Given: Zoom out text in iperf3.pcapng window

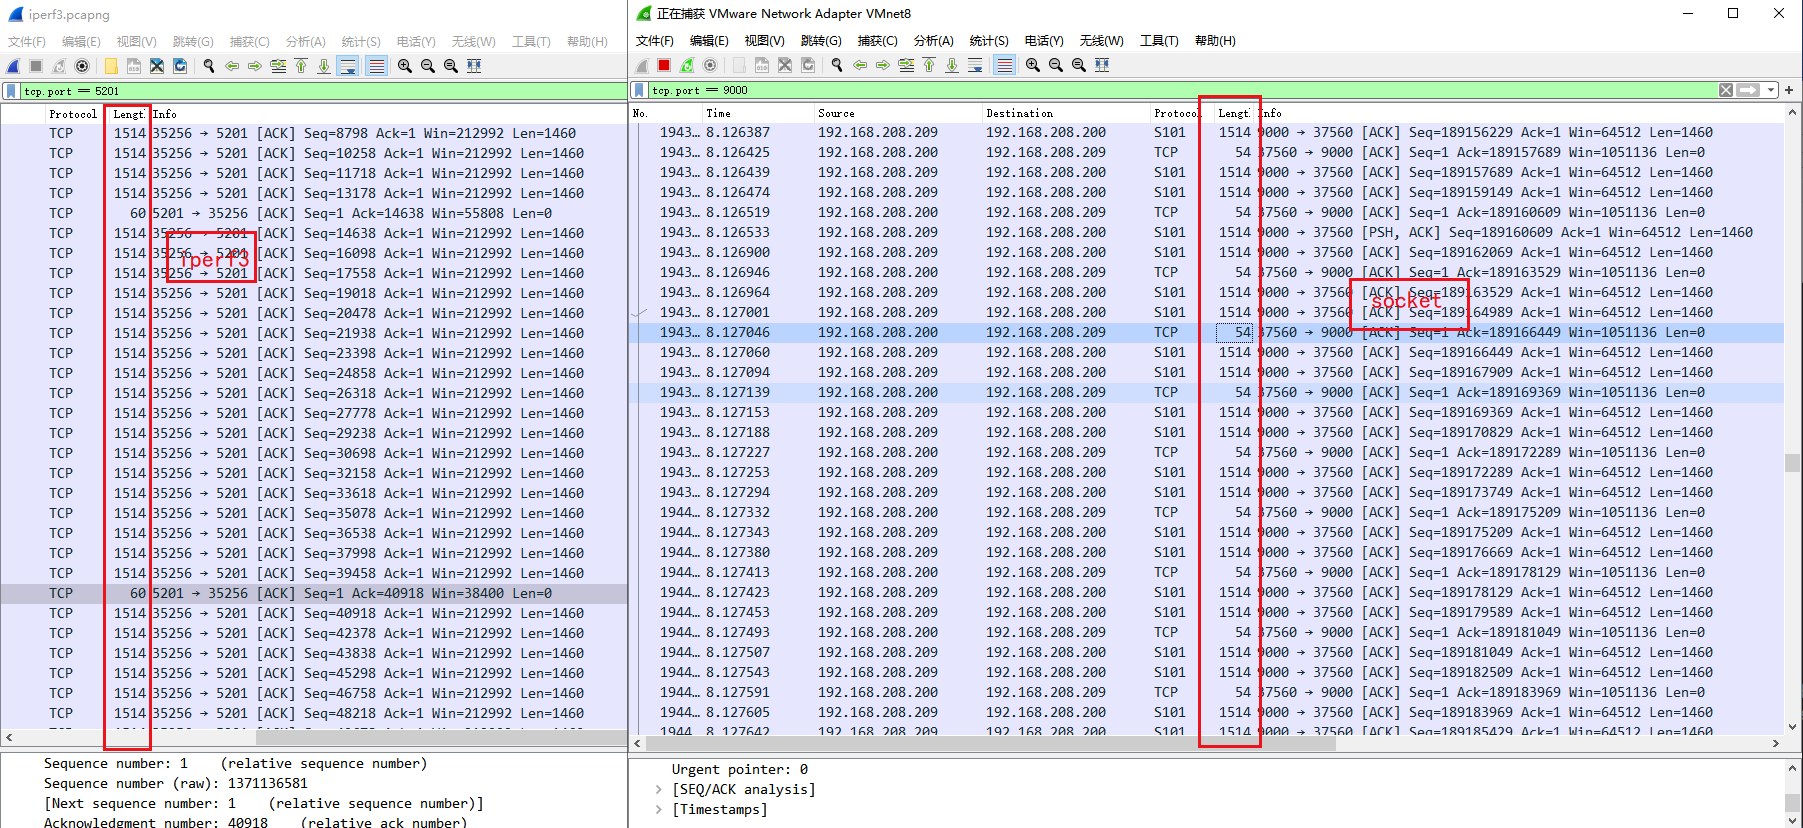Looking at the screenshot, I should pyautogui.click(x=428, y=66).
